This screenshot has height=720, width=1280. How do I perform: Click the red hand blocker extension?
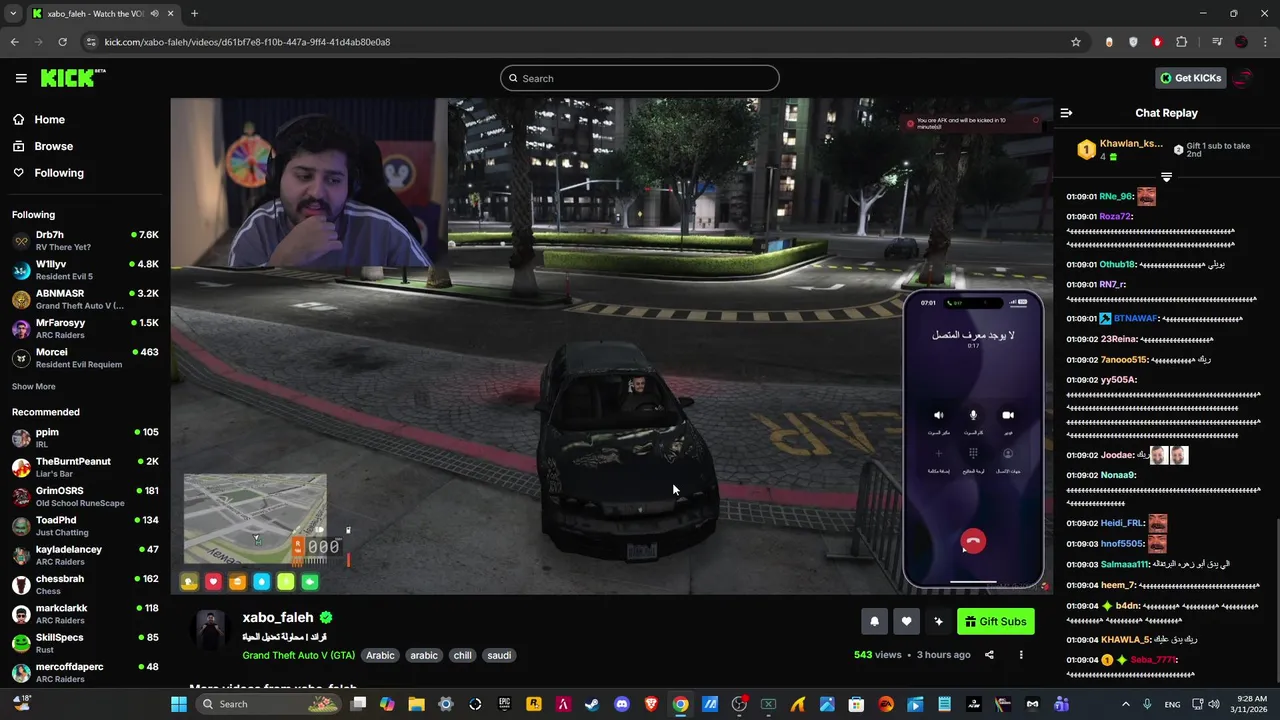[1157, 42]
